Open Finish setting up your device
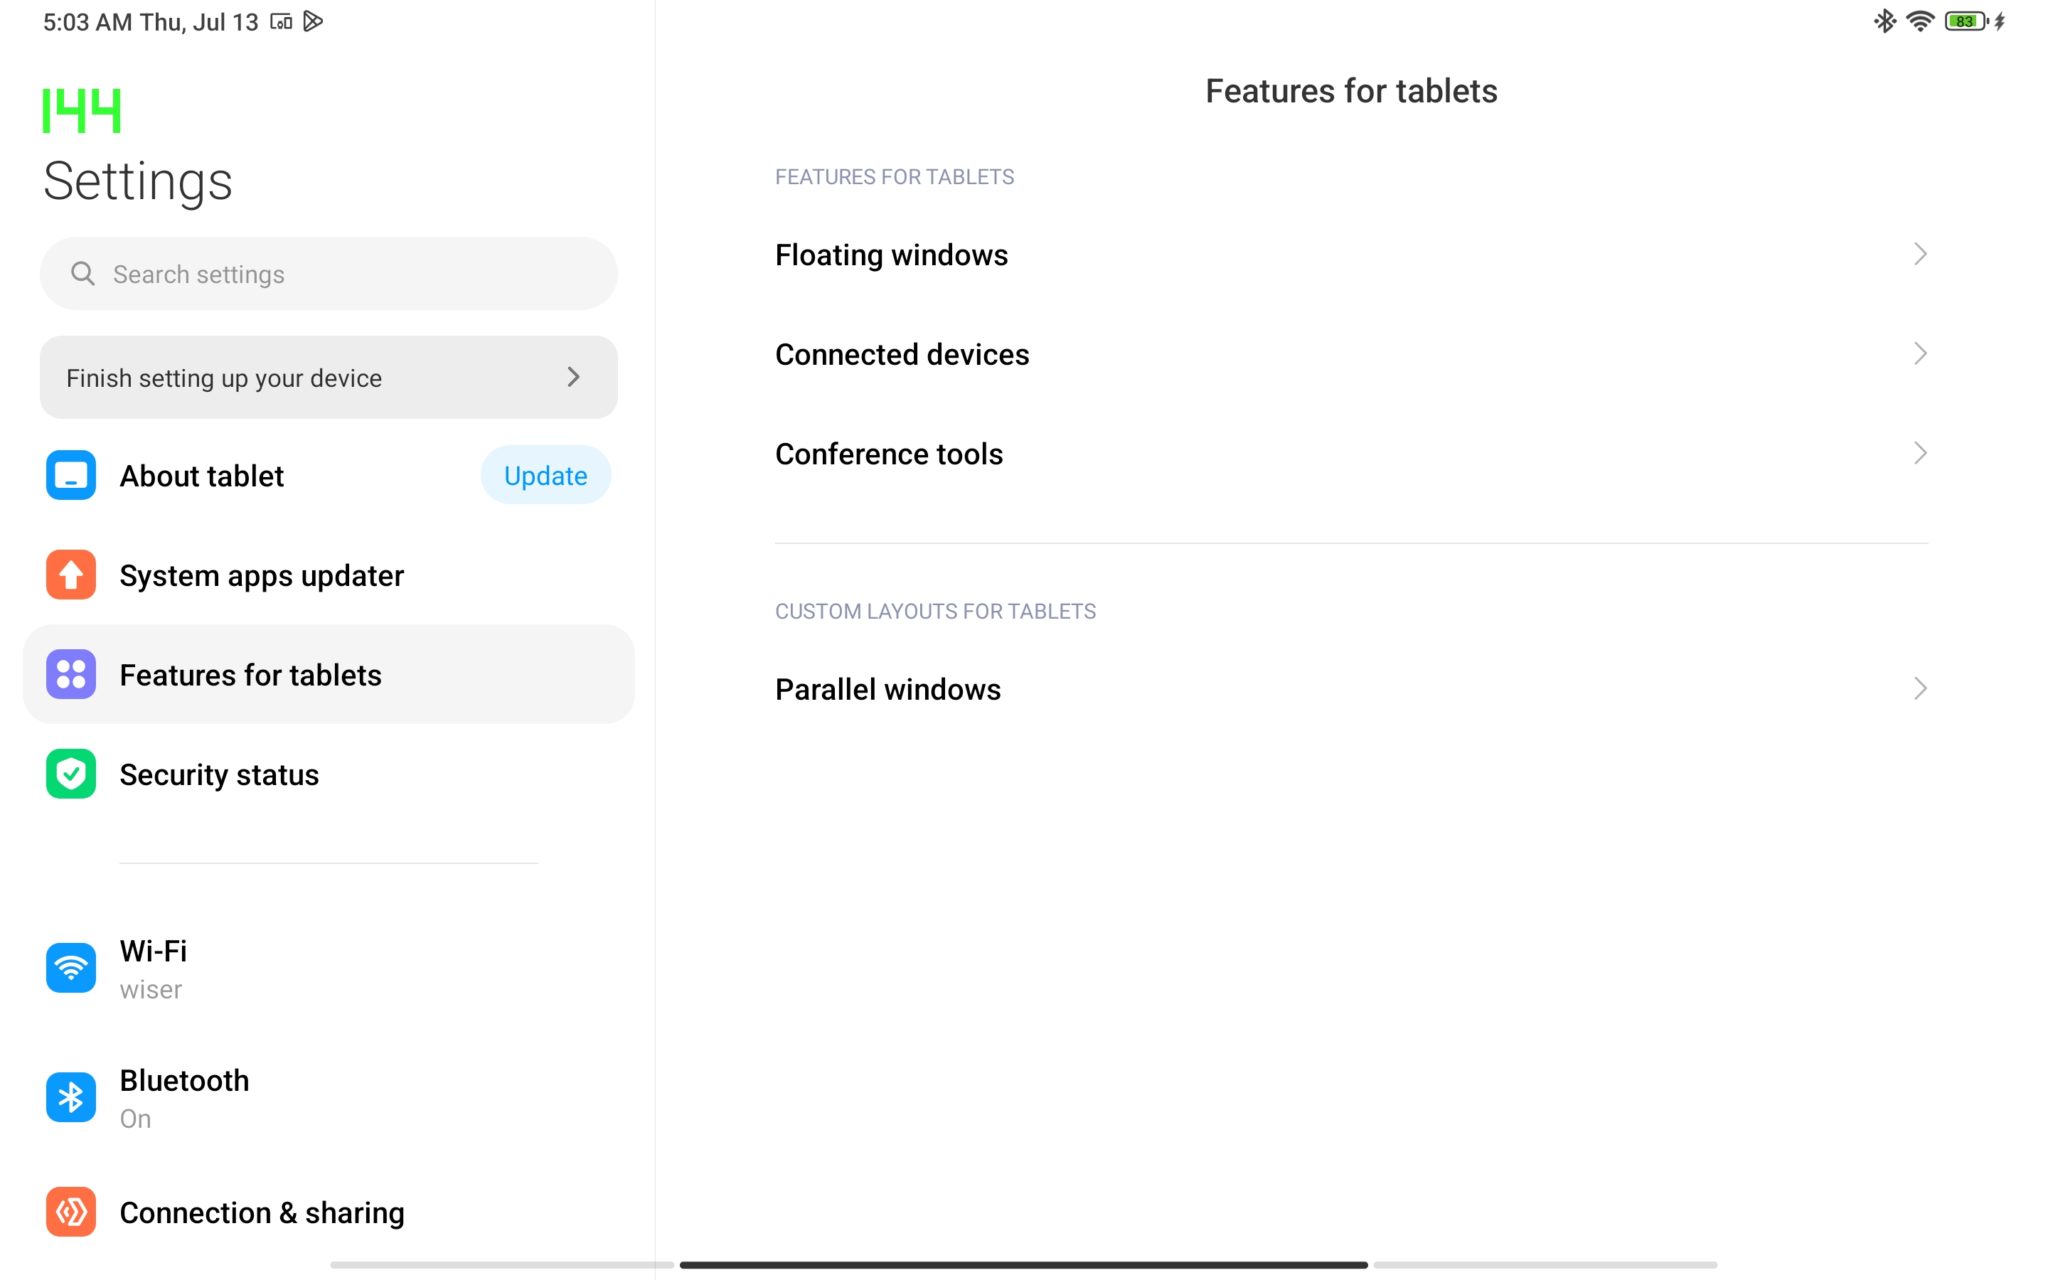The height and width of the screenshot is (1280, 2048). (x=328, y=377)
